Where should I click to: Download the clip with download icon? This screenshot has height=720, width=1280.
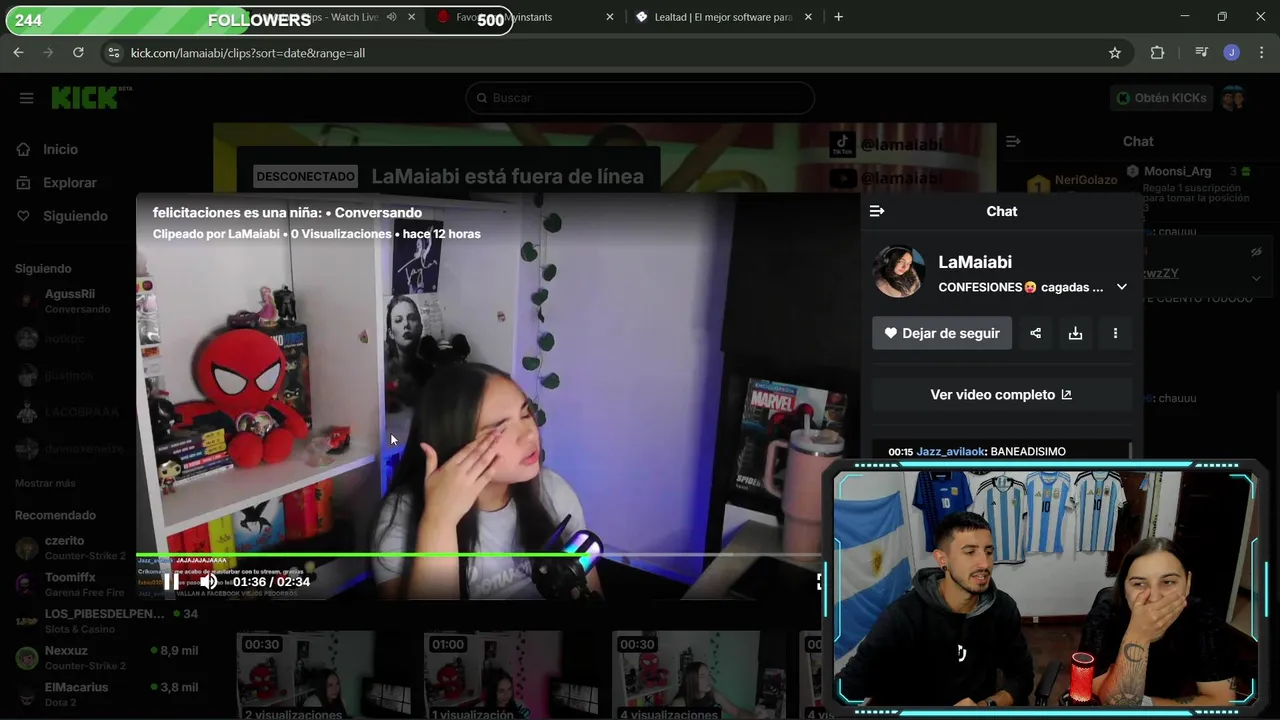(x=1076, y=333)
